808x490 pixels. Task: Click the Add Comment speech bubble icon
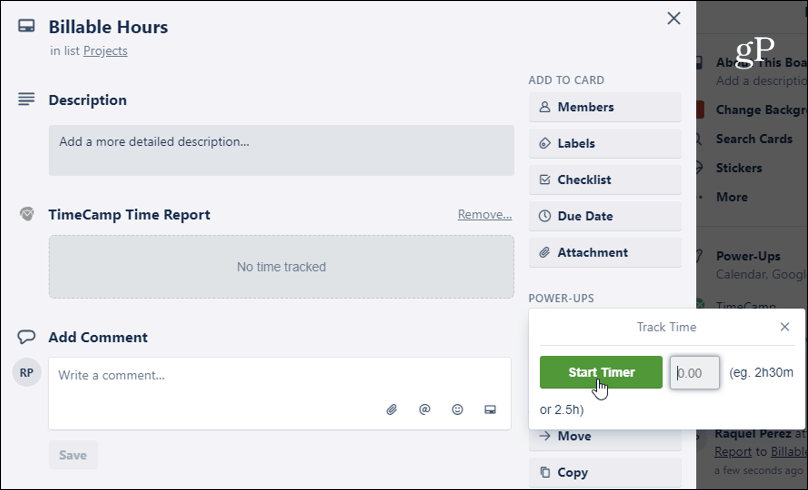pyautogui.click(x=26, y=337)
